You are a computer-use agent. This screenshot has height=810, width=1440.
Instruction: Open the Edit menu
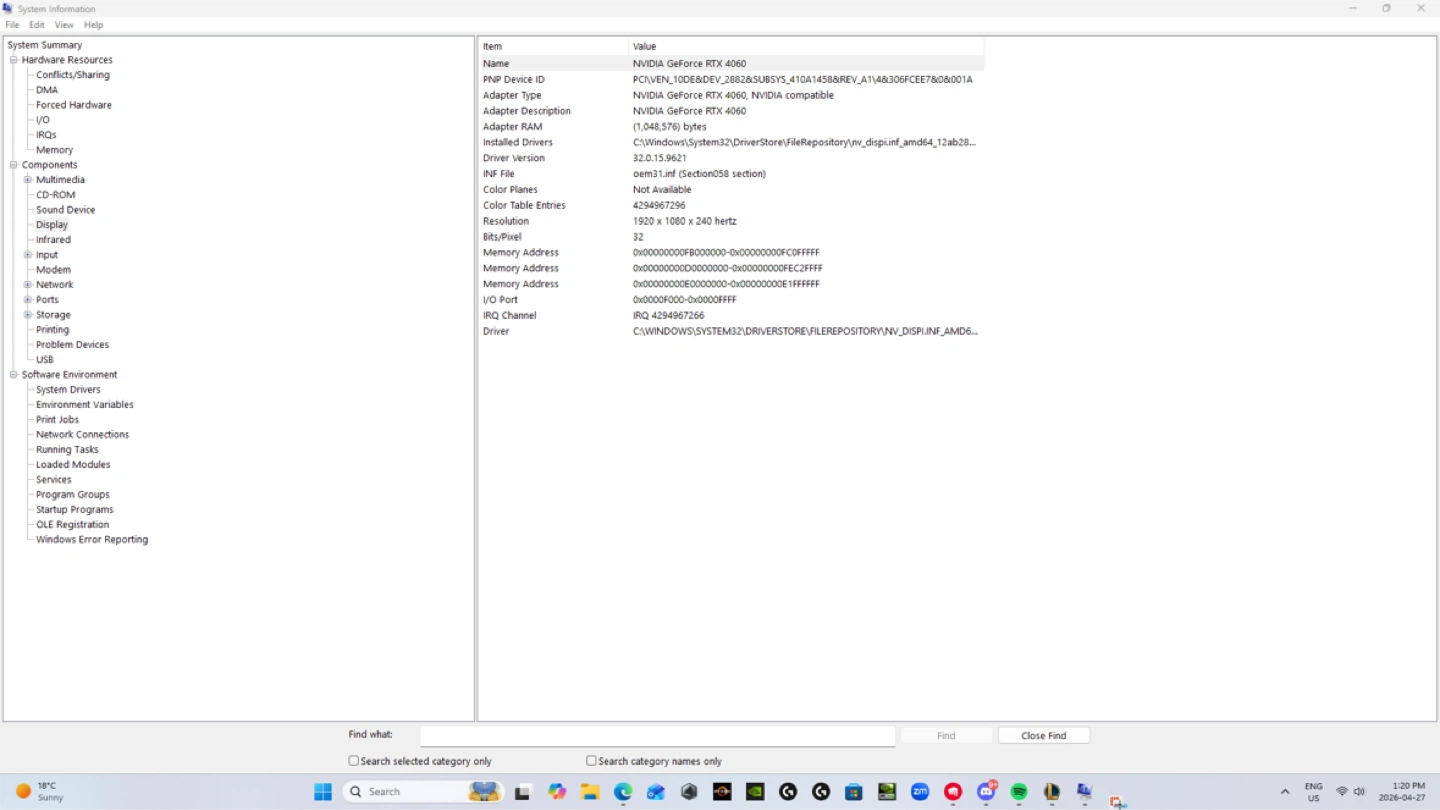point(37,25)
